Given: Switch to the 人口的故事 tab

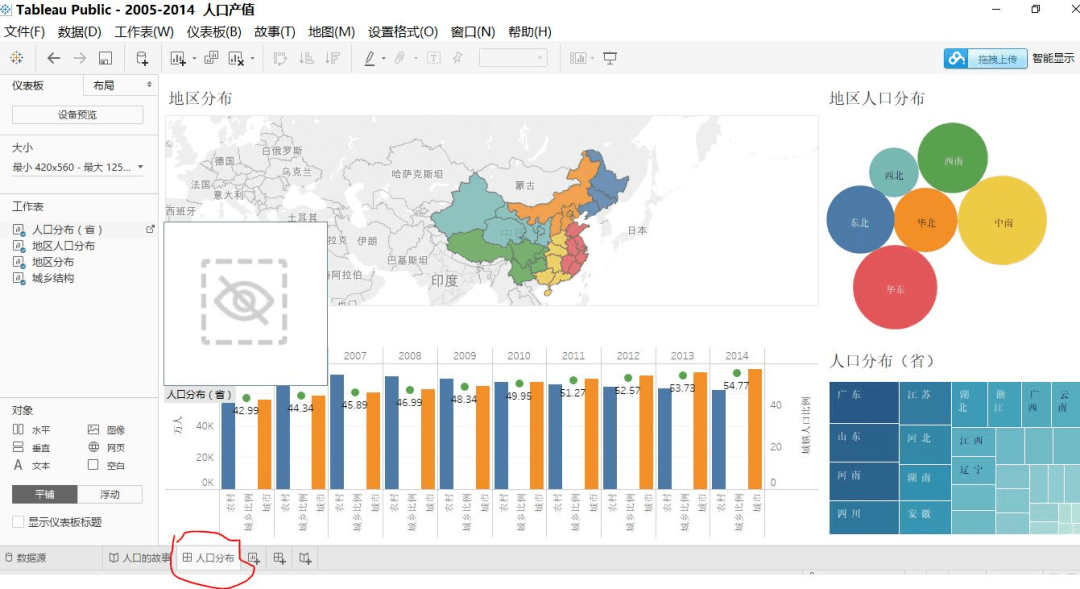Looking at the screenshot, I should (140, 558).
